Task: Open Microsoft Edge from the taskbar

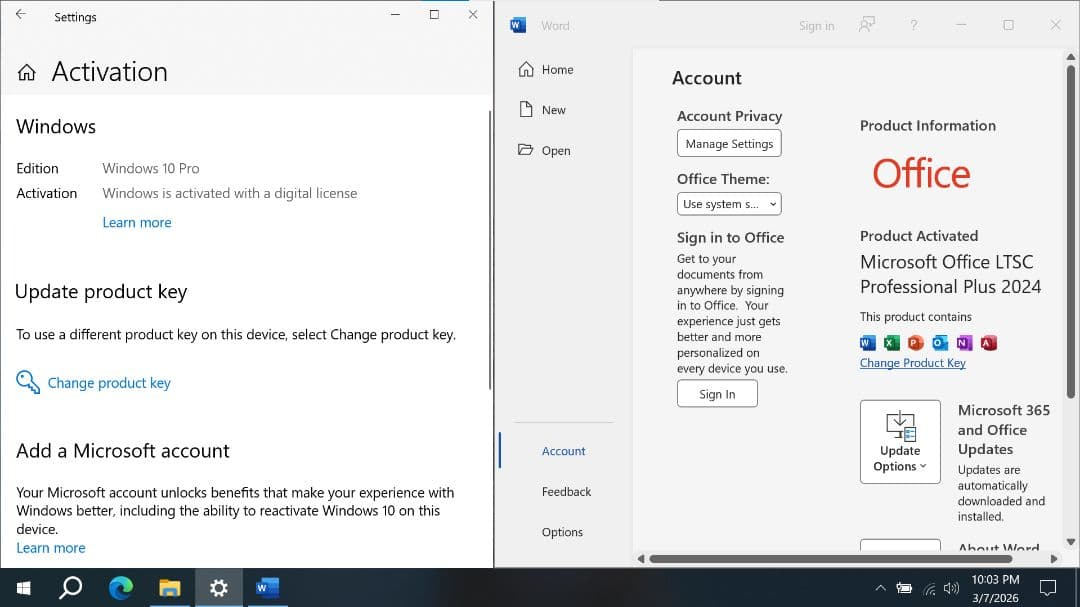Action: (x=121, y=587)
